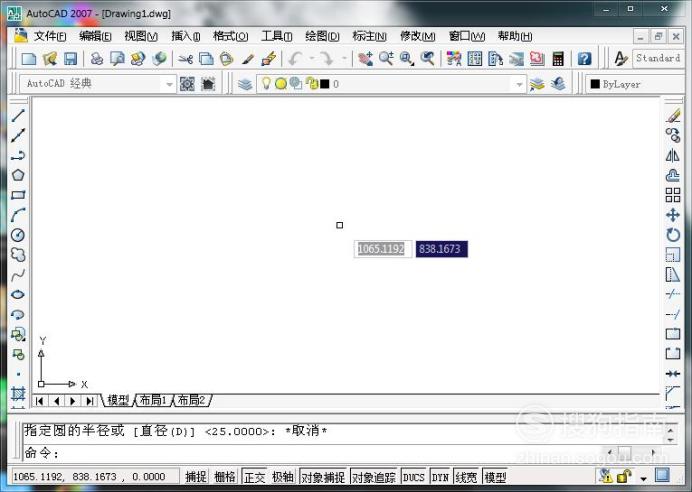
Task: Open the 编辑(E) menu
Action: point(95,36)
